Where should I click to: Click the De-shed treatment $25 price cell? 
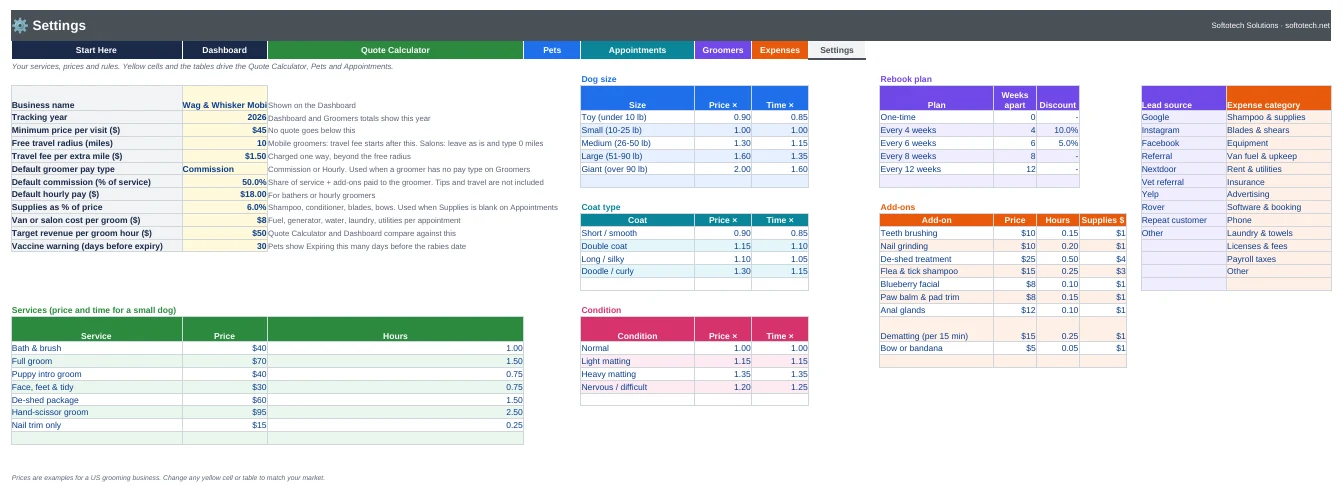[1015, 258]
